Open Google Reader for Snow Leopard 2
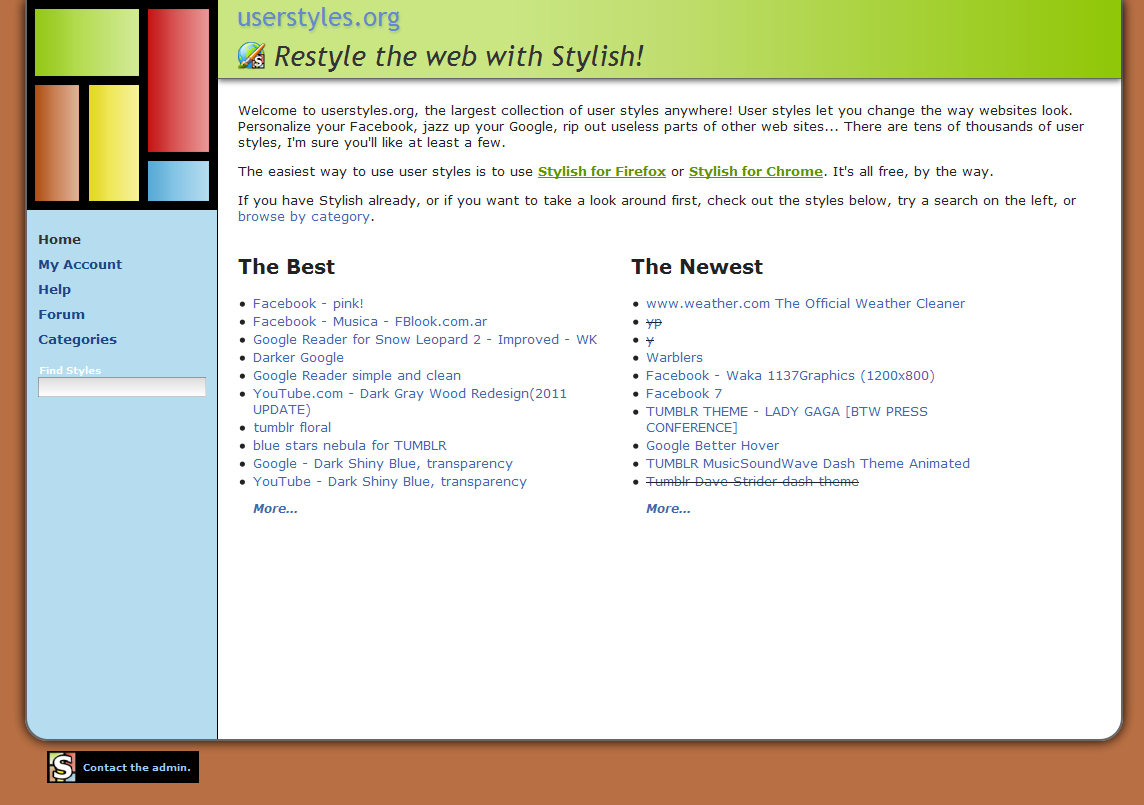Screen dimensions: 1144x805 pyautogui.click(x=425, y=339)
